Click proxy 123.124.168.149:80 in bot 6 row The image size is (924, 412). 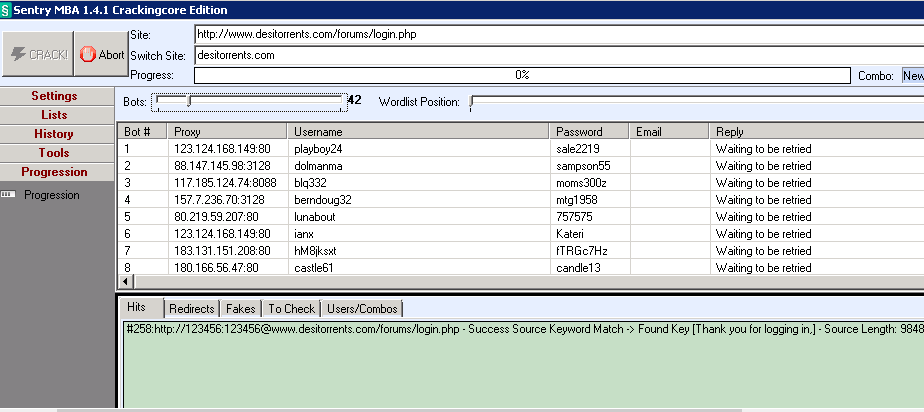[222, 234]
